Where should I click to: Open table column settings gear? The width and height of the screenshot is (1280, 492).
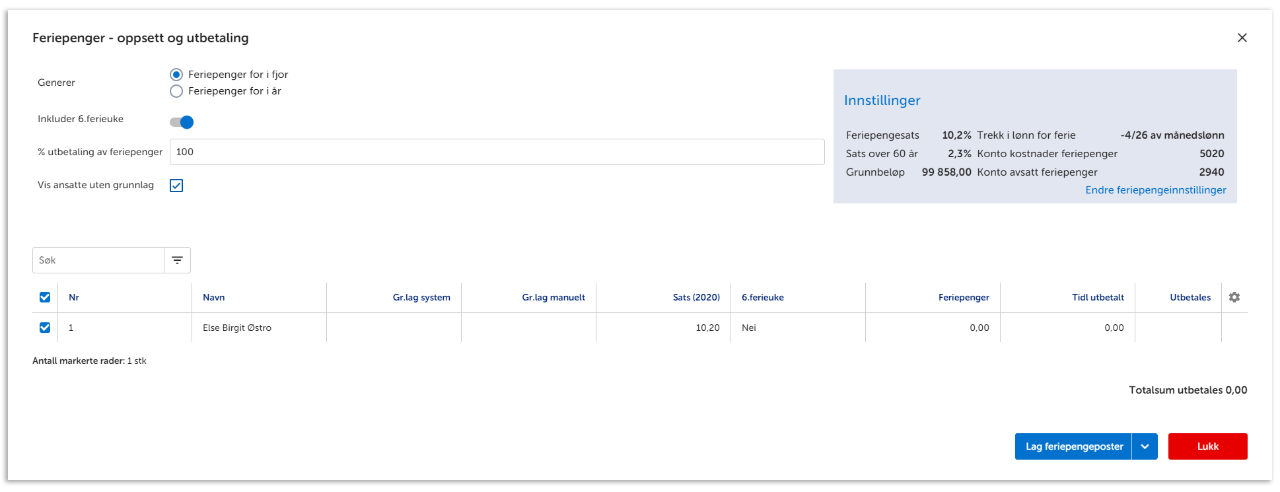coord(1234,297)
